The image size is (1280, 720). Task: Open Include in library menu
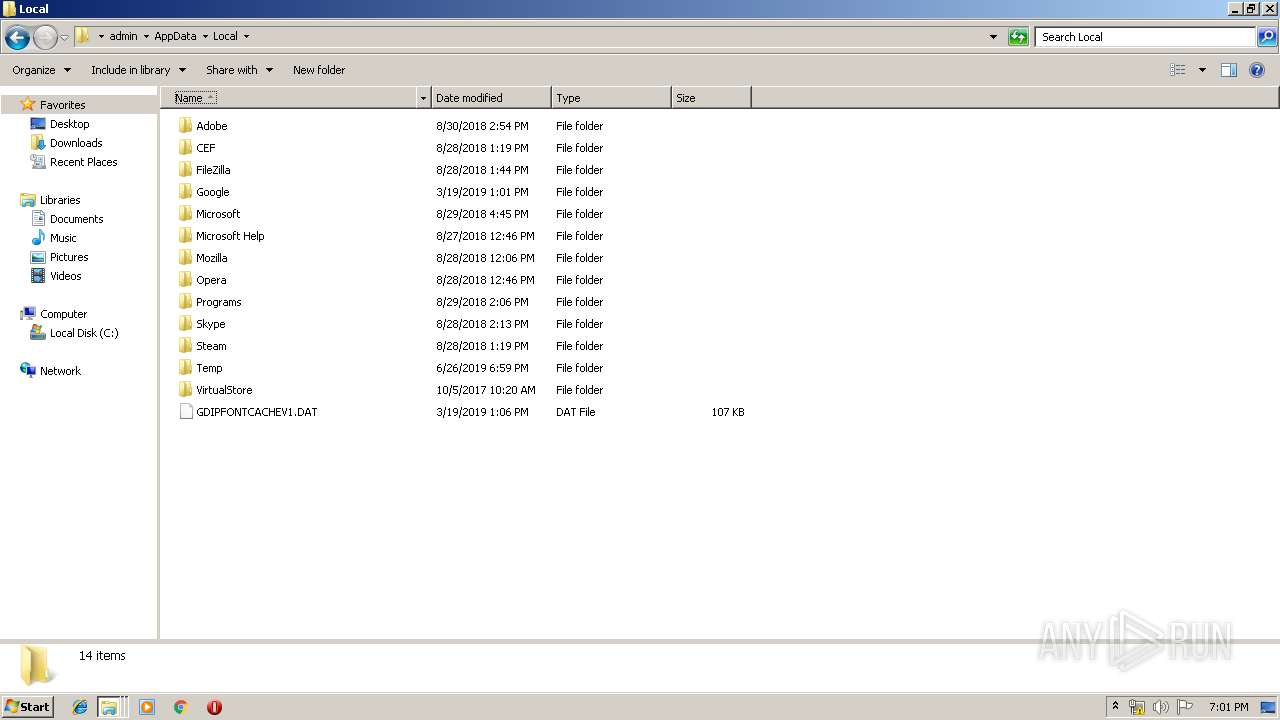(138, 70)
